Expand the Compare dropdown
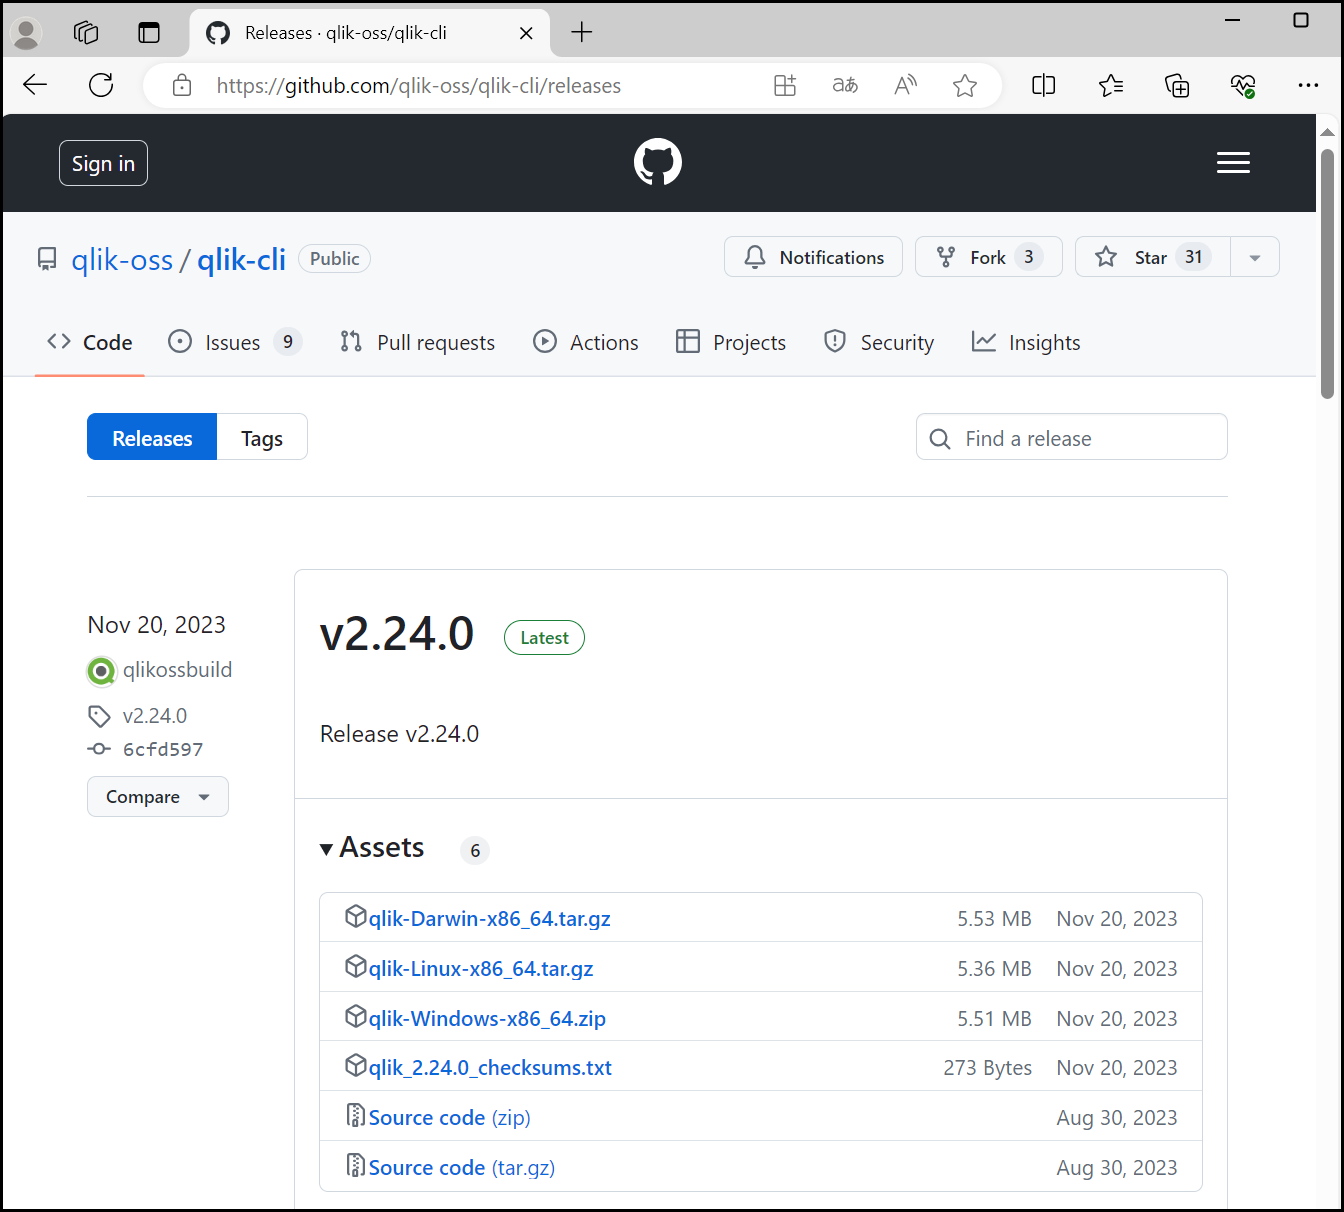Viewport: 1344px width, 1212px height. pos(157,797)
